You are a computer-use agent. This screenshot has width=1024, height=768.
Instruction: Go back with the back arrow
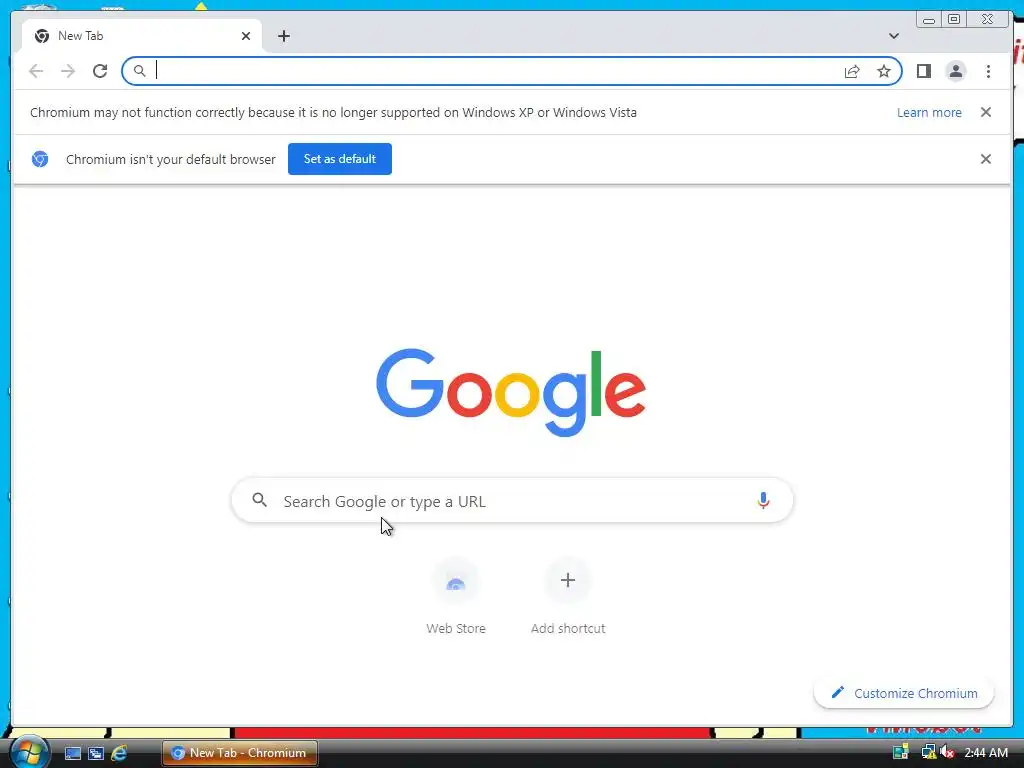click(36, 71)
